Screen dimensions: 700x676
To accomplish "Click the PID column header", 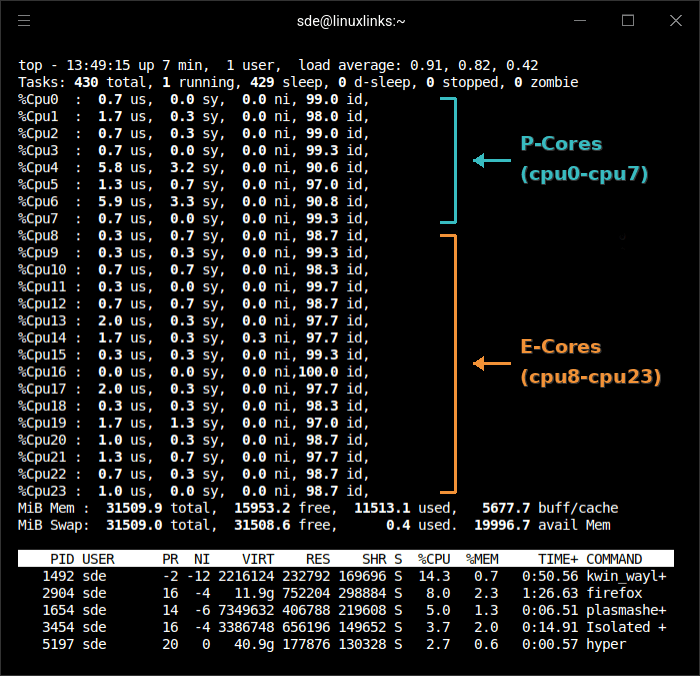I will pyautogui.click(x=62, y=559).
